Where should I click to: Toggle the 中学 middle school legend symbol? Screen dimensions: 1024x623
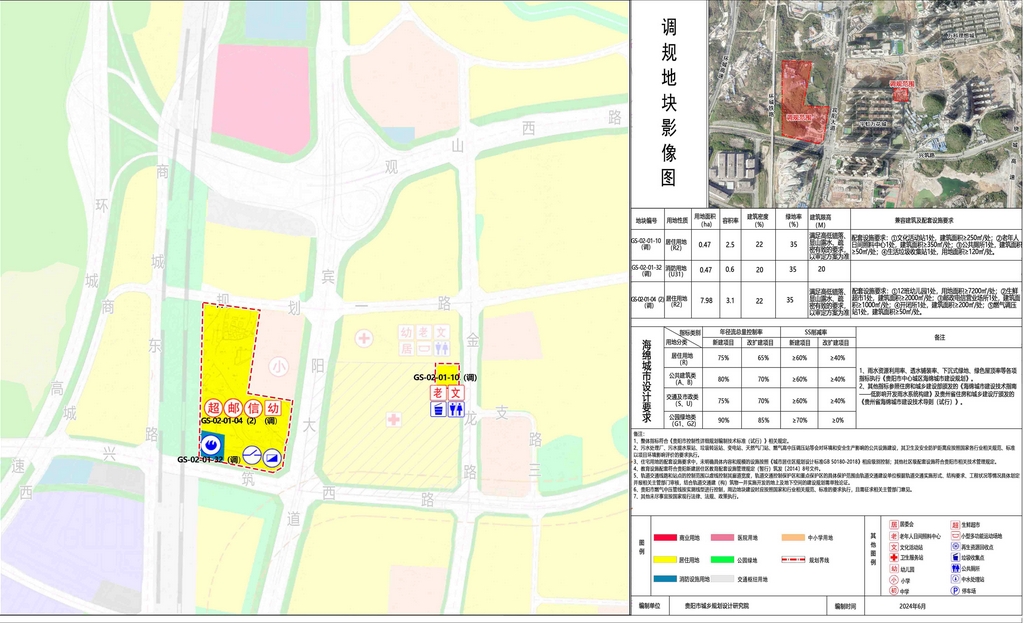pos(893,591)
